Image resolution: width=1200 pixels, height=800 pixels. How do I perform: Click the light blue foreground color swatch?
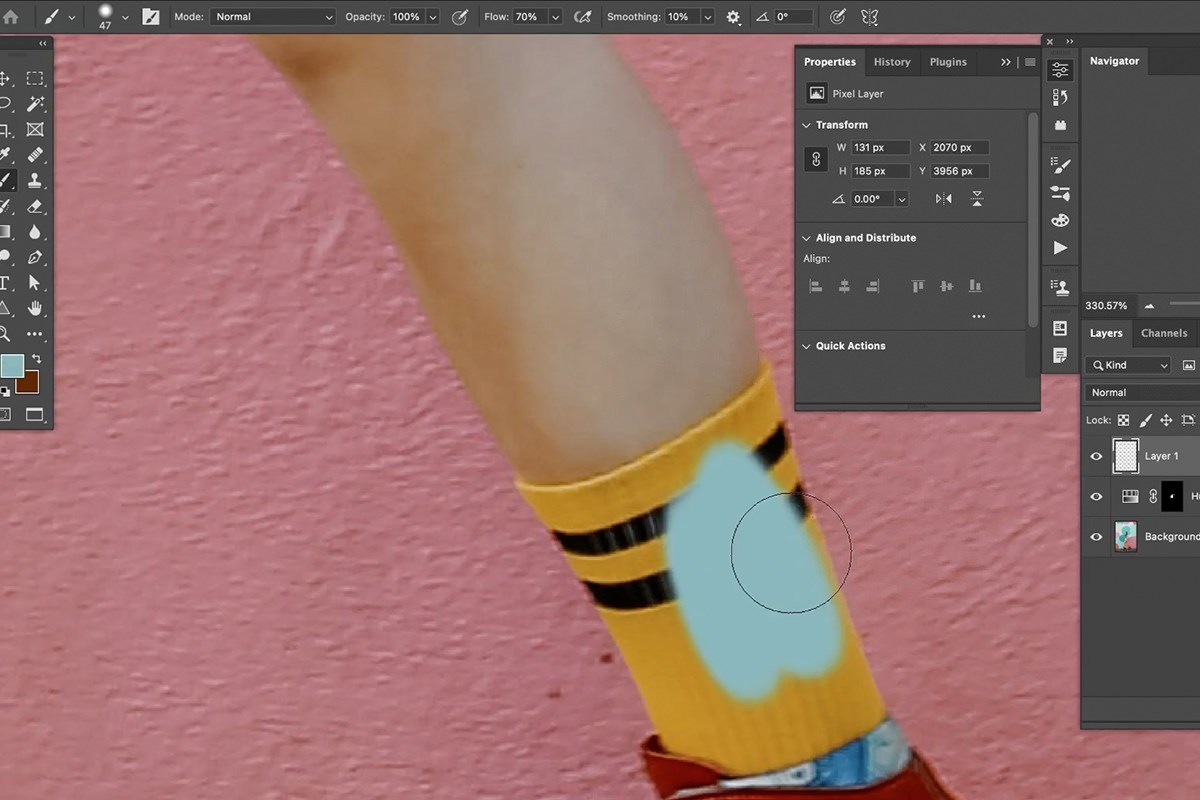pos(11,366)
